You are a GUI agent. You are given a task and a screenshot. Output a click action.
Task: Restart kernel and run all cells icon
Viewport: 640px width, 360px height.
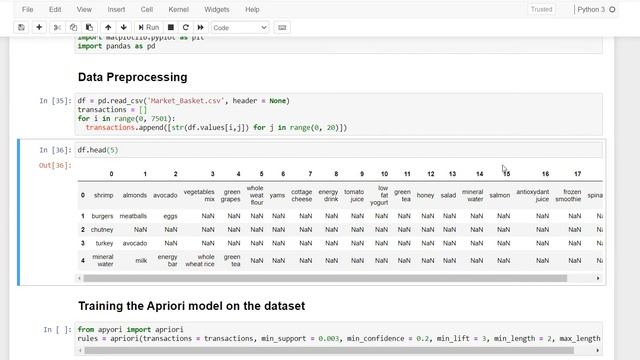(200, 27)
